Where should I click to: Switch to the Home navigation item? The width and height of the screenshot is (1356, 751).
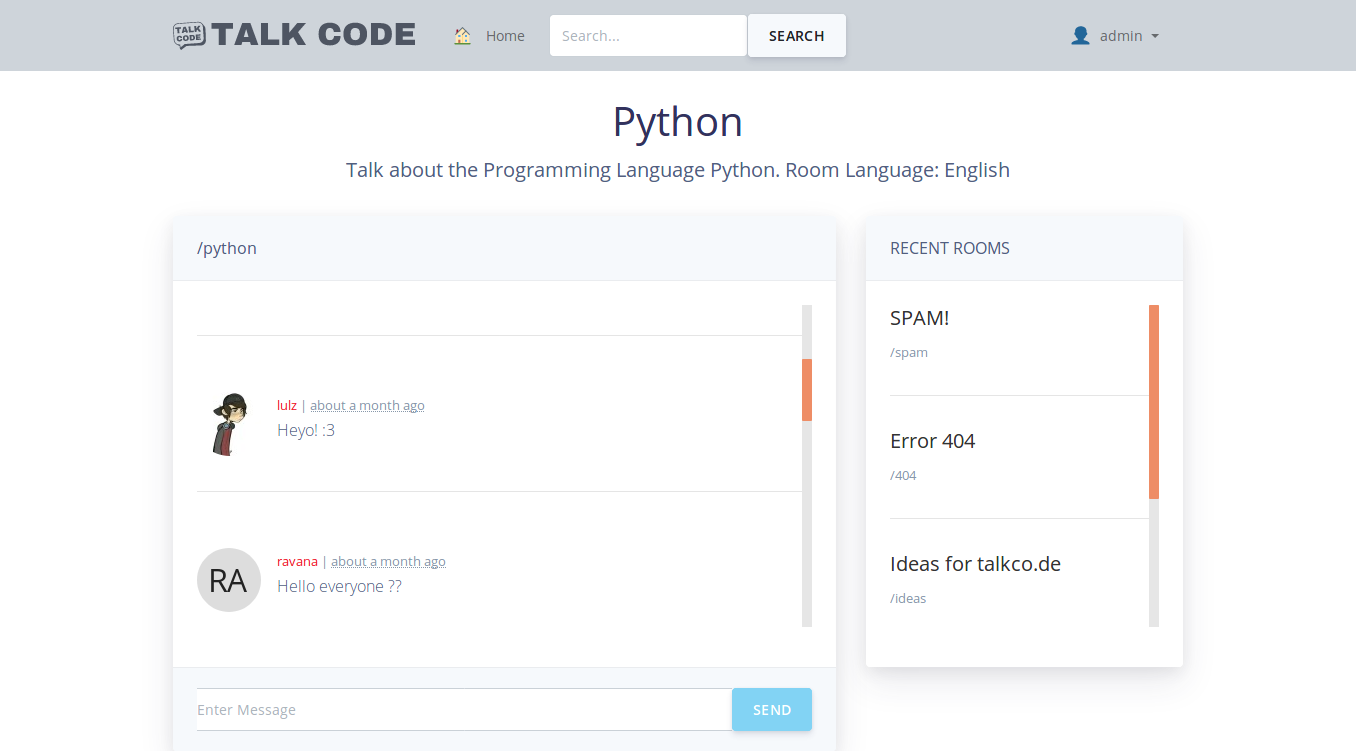click(505, 35)
